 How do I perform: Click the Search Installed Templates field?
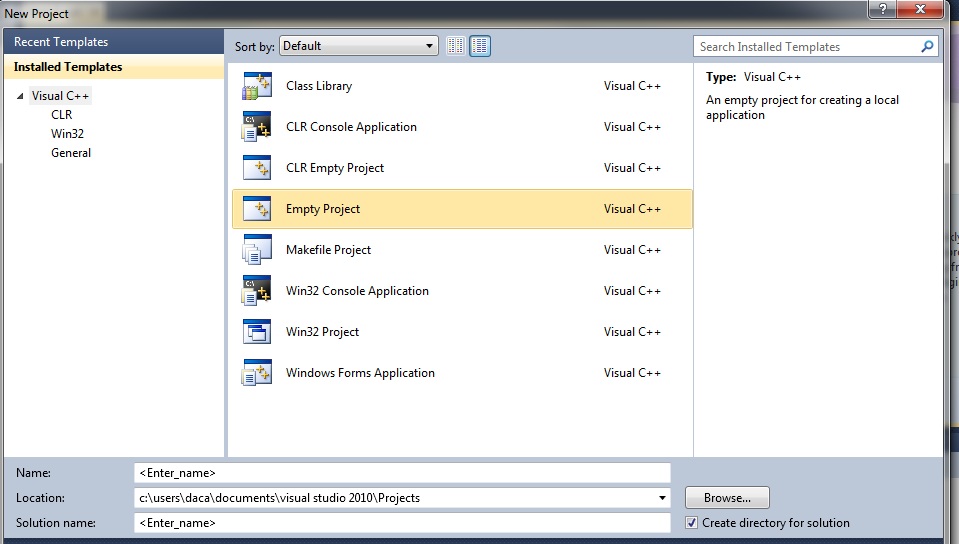pos(807,47)
